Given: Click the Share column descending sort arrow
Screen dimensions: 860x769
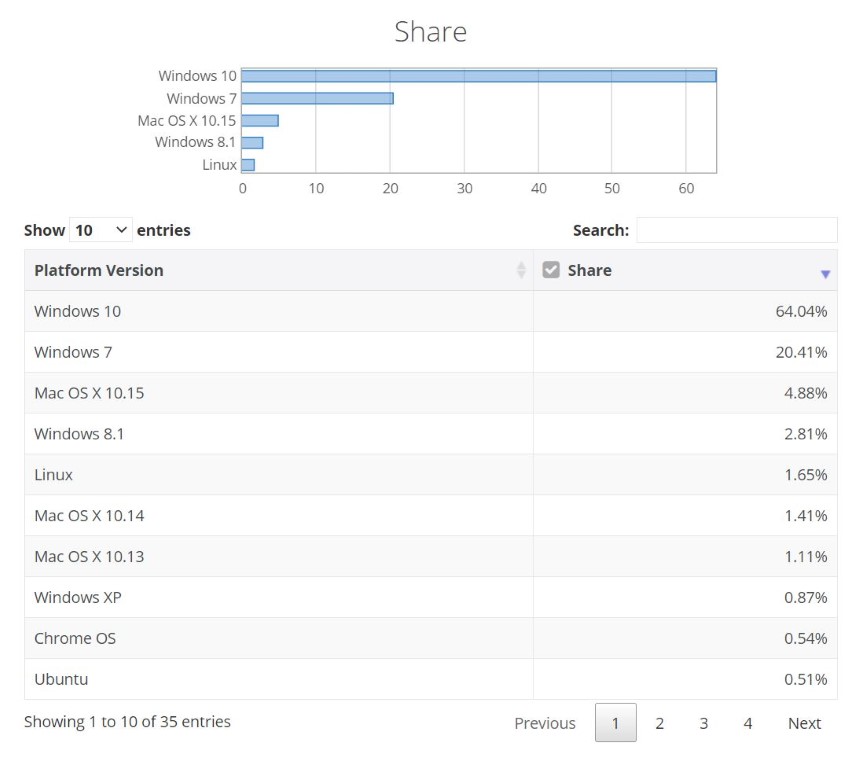Looking at the screenshot, I should tap(825, 274).
